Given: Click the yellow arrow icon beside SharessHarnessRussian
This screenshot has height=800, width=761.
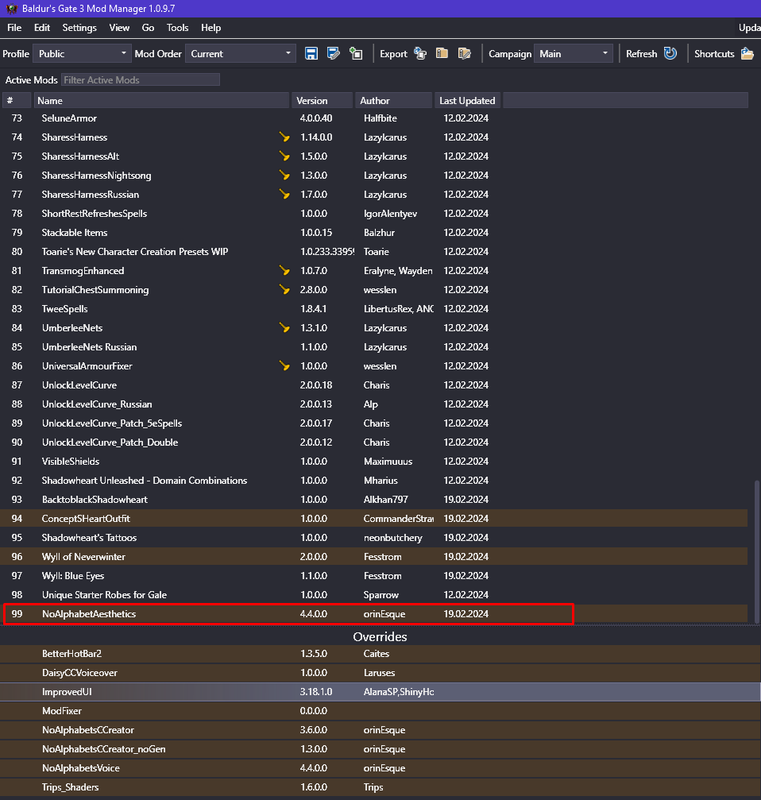Looking at the screenshot, I should pos(285,194).
